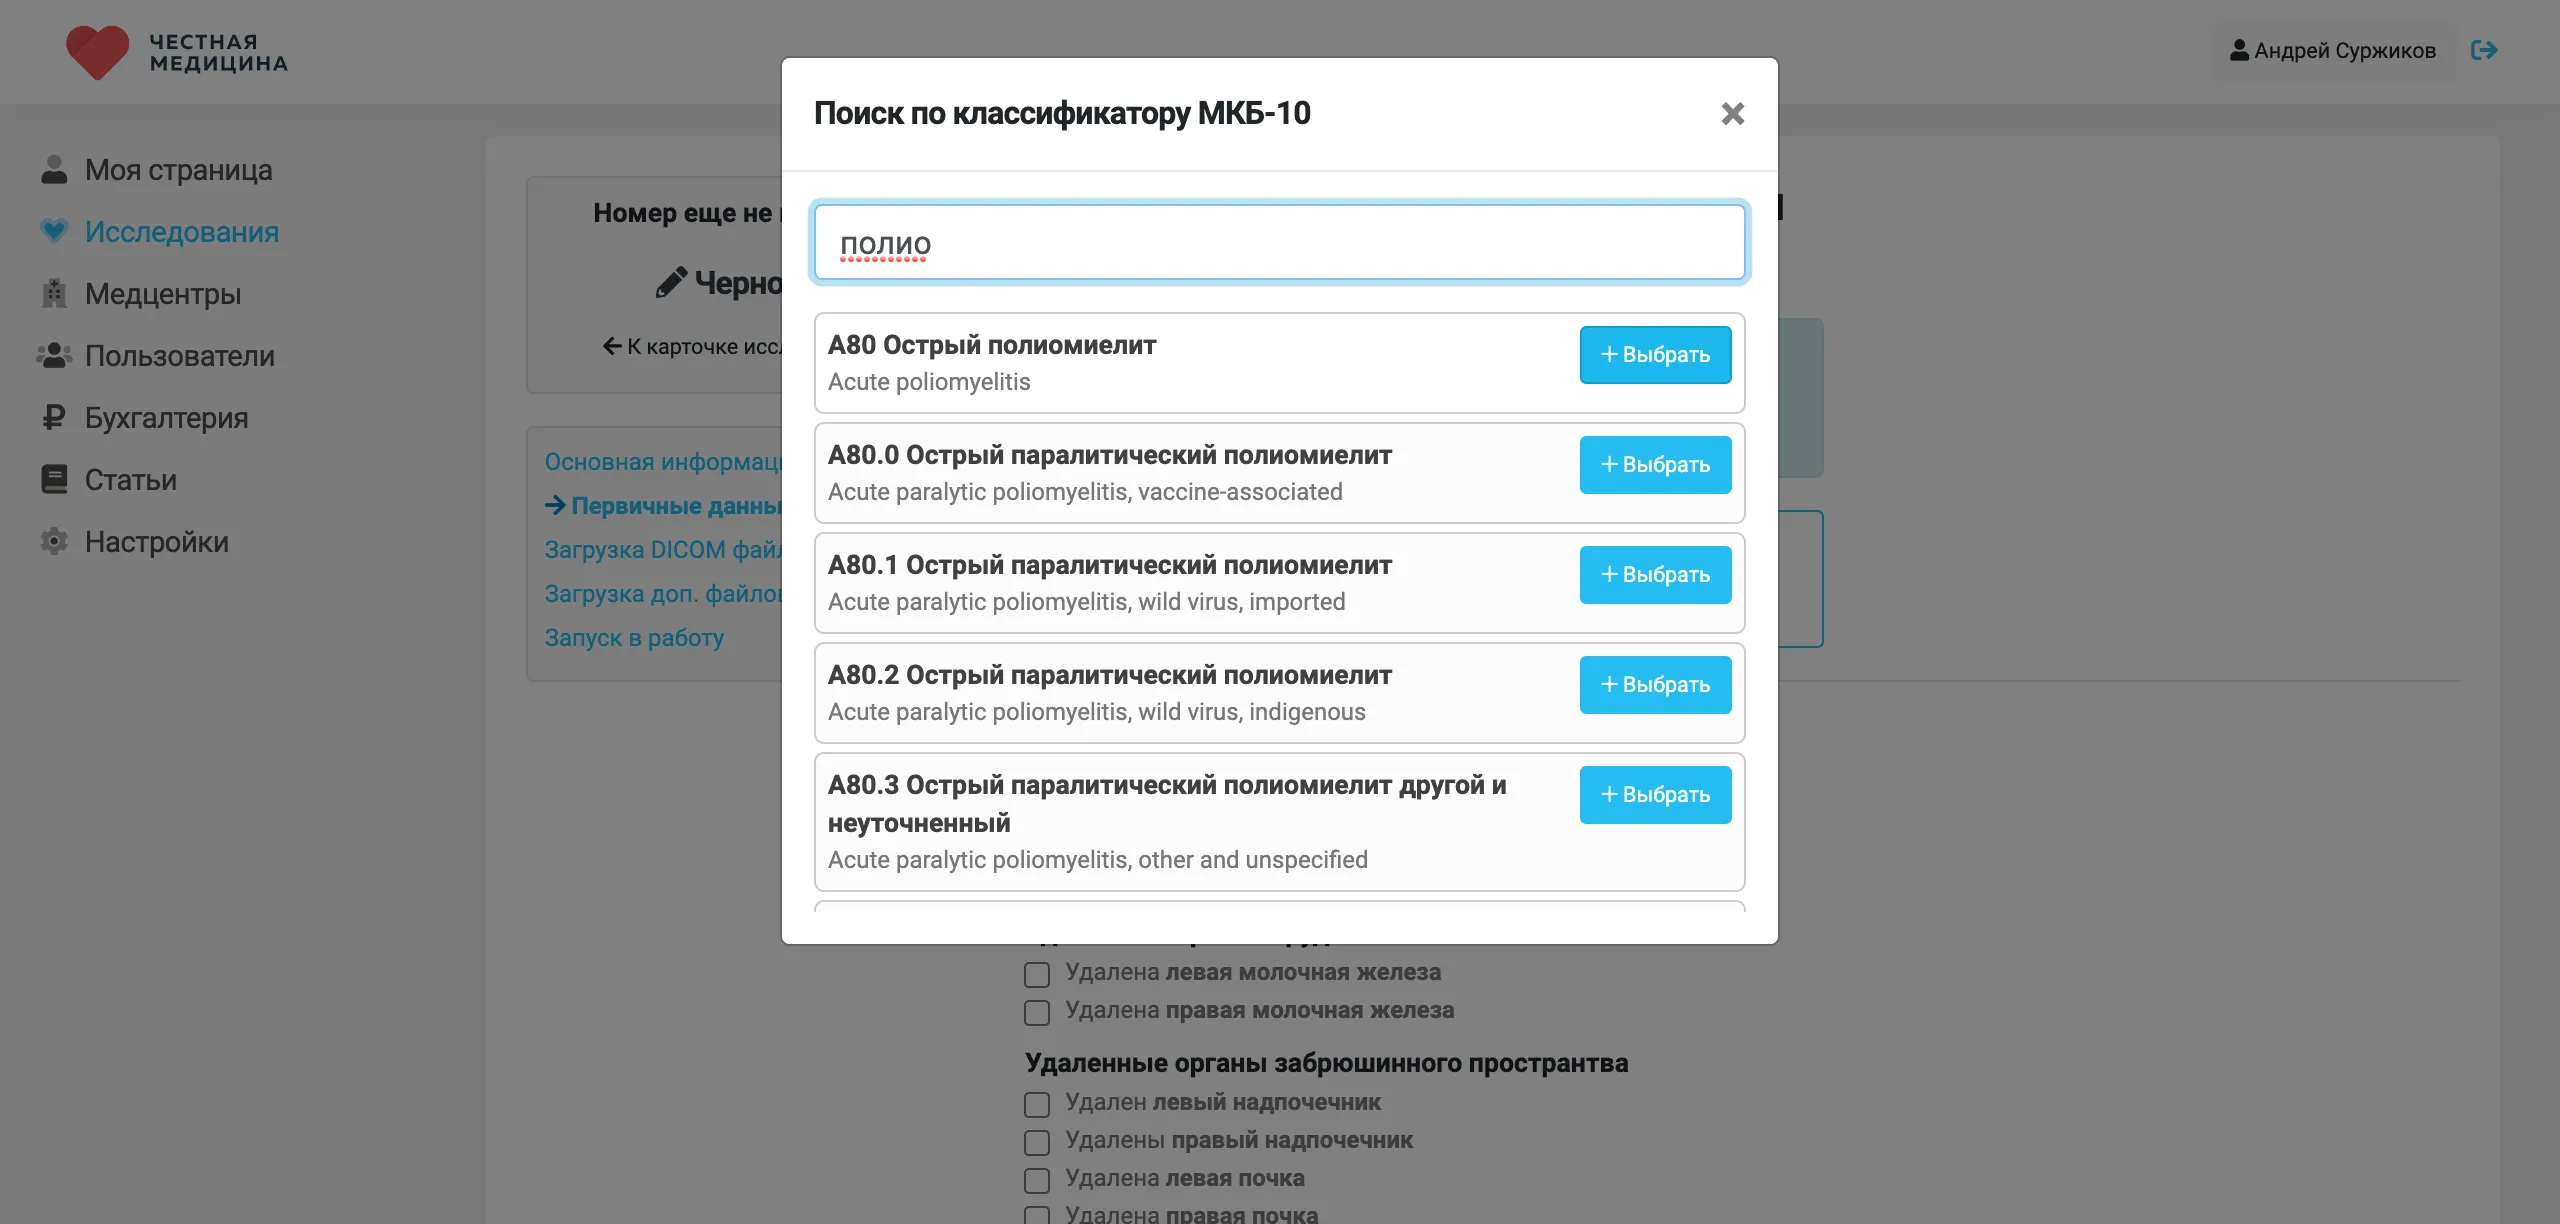Open the Запуск в работу link

click(634, 638)
